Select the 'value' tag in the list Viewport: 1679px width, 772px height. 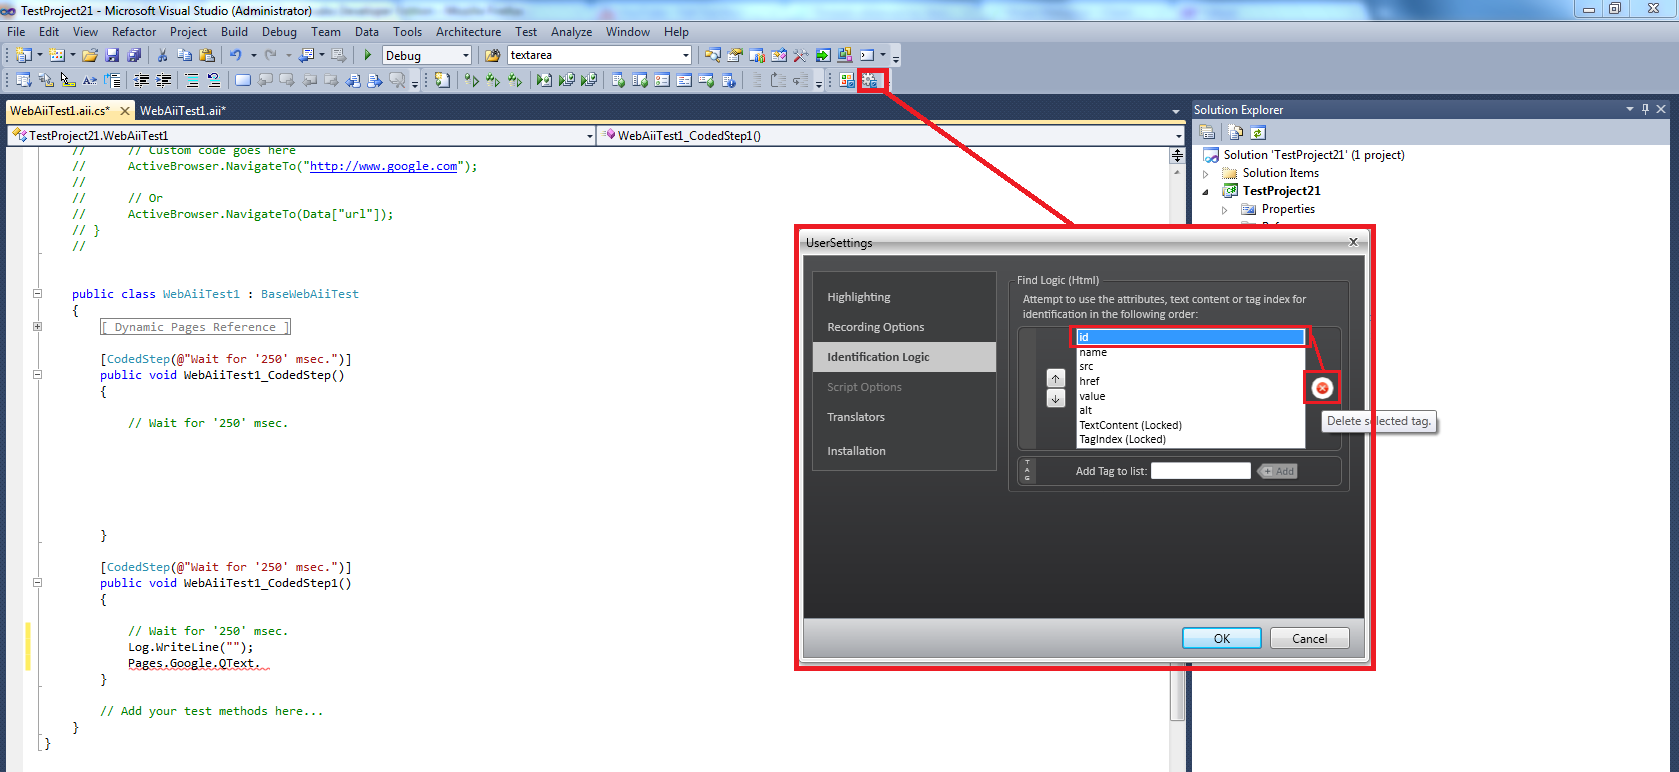point(1190,396)
